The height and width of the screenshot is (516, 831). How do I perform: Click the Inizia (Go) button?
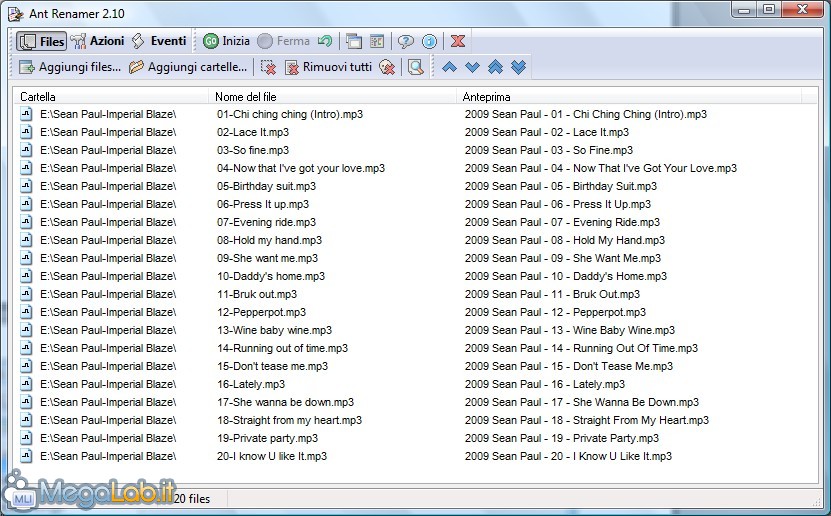226,41
